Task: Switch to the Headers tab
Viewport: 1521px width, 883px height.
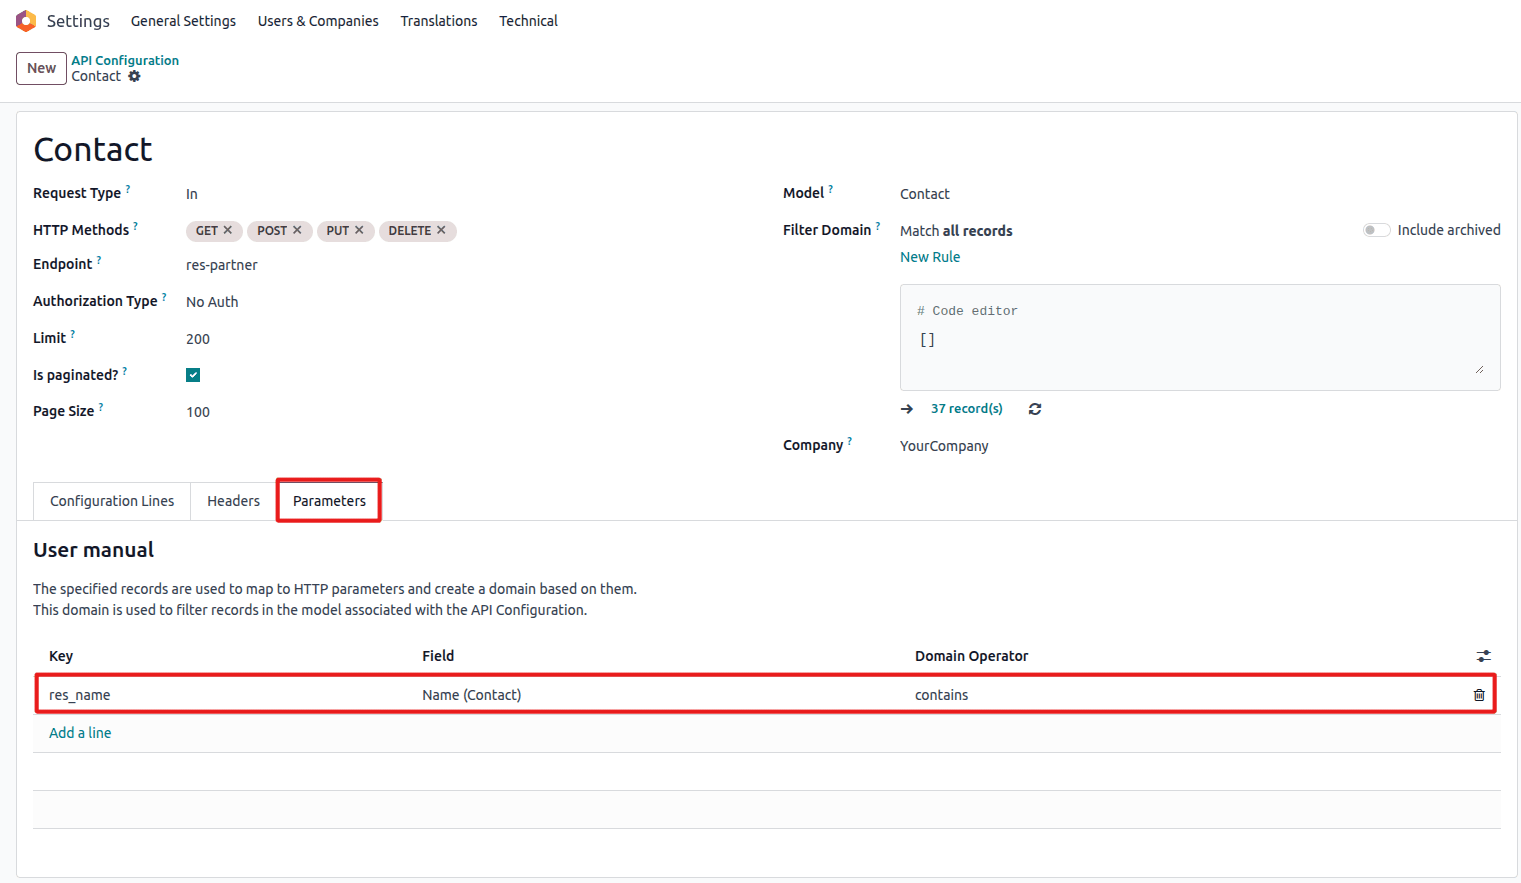Action: pyautogui.click(x=233, y=501)
